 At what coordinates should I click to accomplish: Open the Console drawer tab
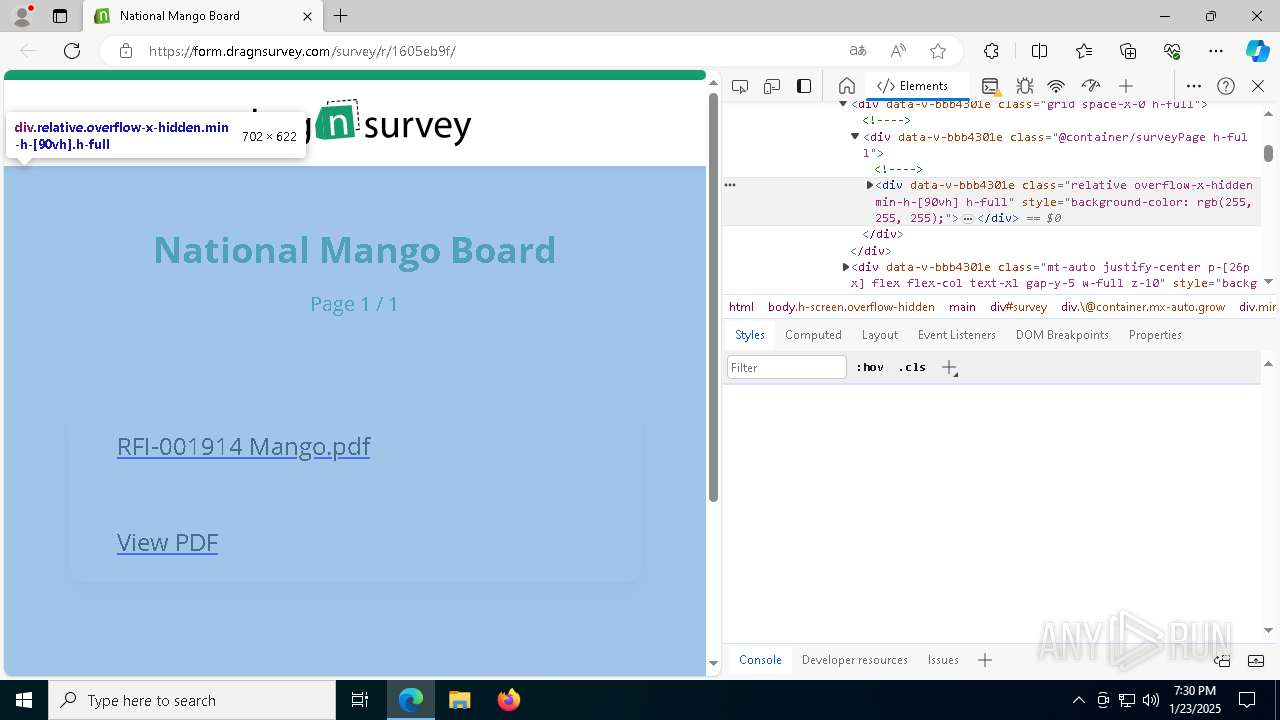coord(760,660)
